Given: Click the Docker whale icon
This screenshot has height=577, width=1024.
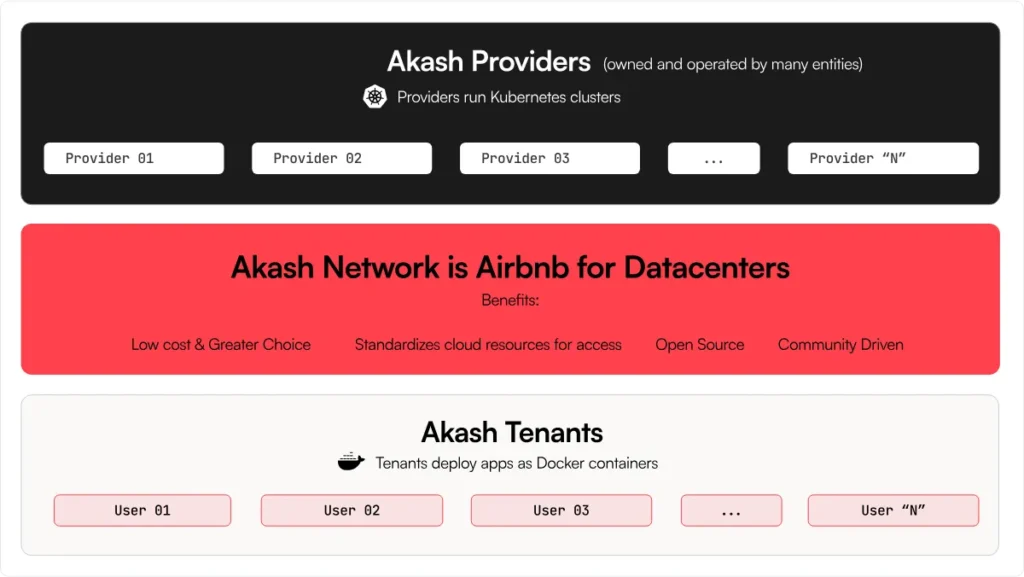Looking at the screenshot, I should pyautogui.click(x=351, y=462).
